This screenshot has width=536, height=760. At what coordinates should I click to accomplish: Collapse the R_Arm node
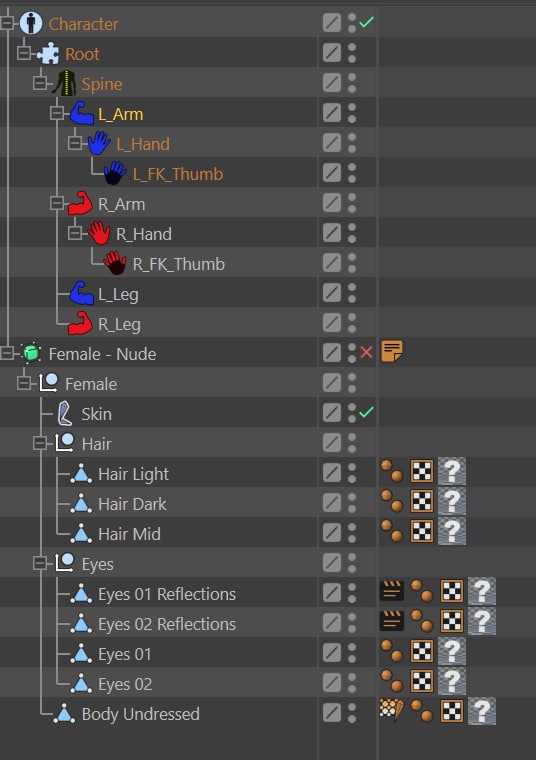click(x=57, y=203)
